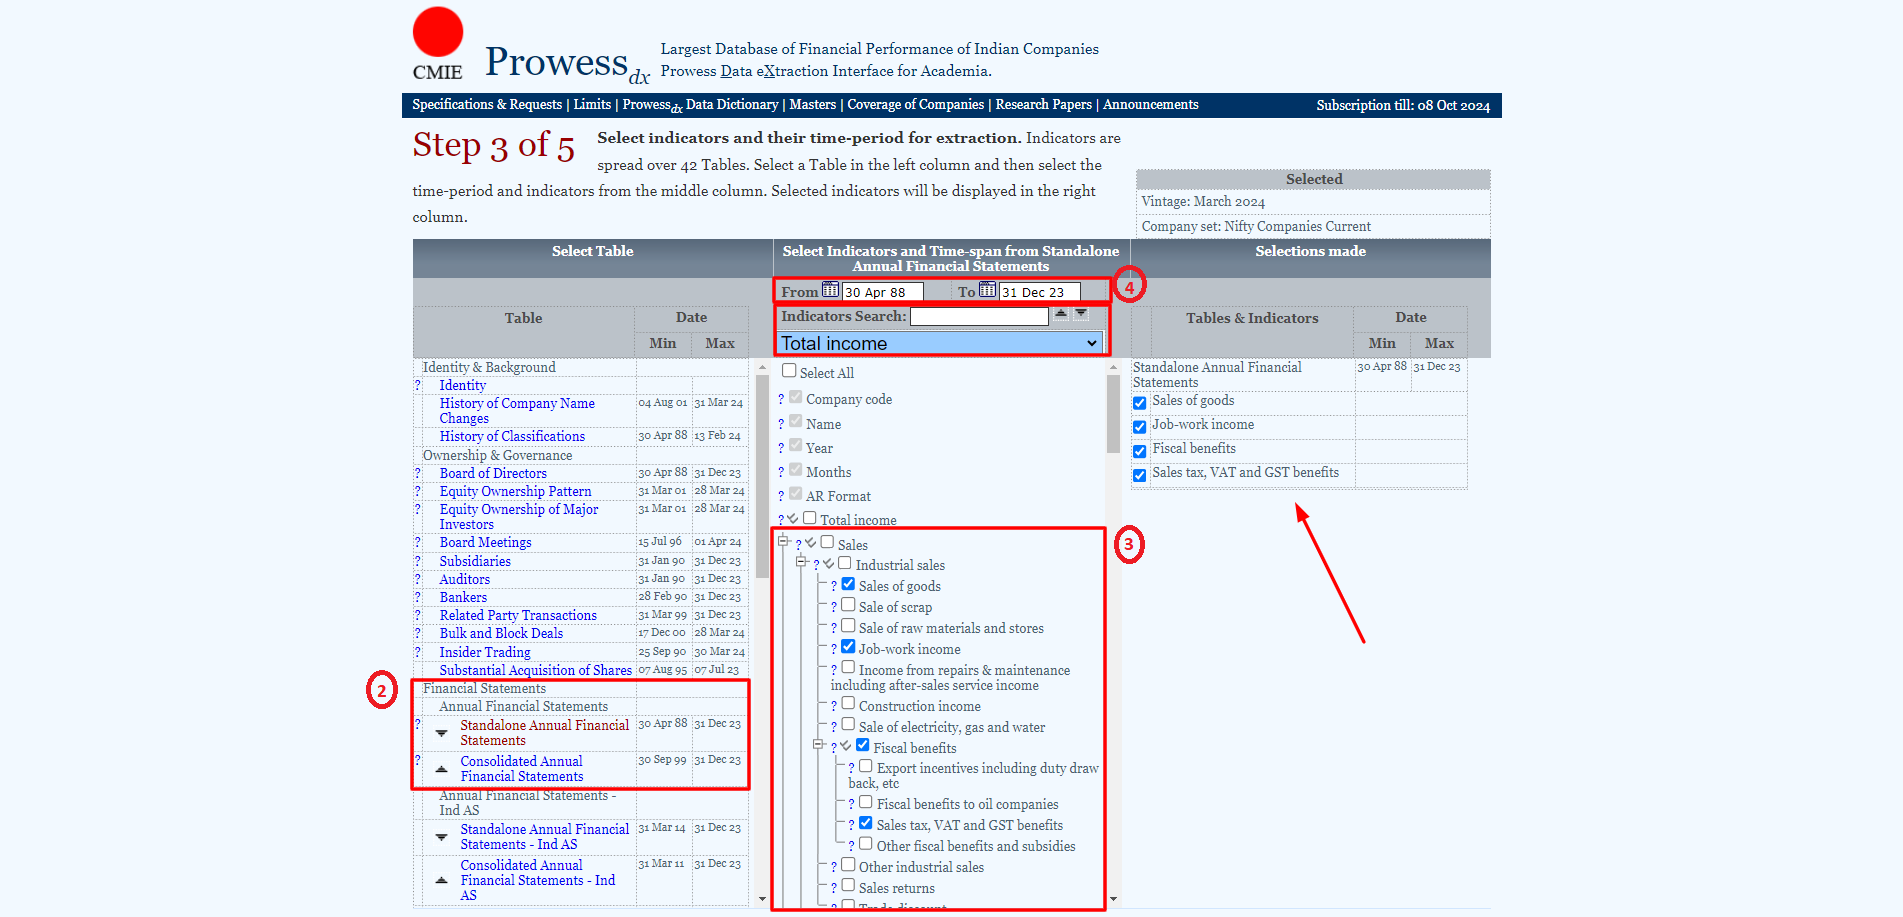Viewport: 1903px width, 917px height.
Task: Uncheck the Job-work income indicator checkbox
Action: [848, 647]
